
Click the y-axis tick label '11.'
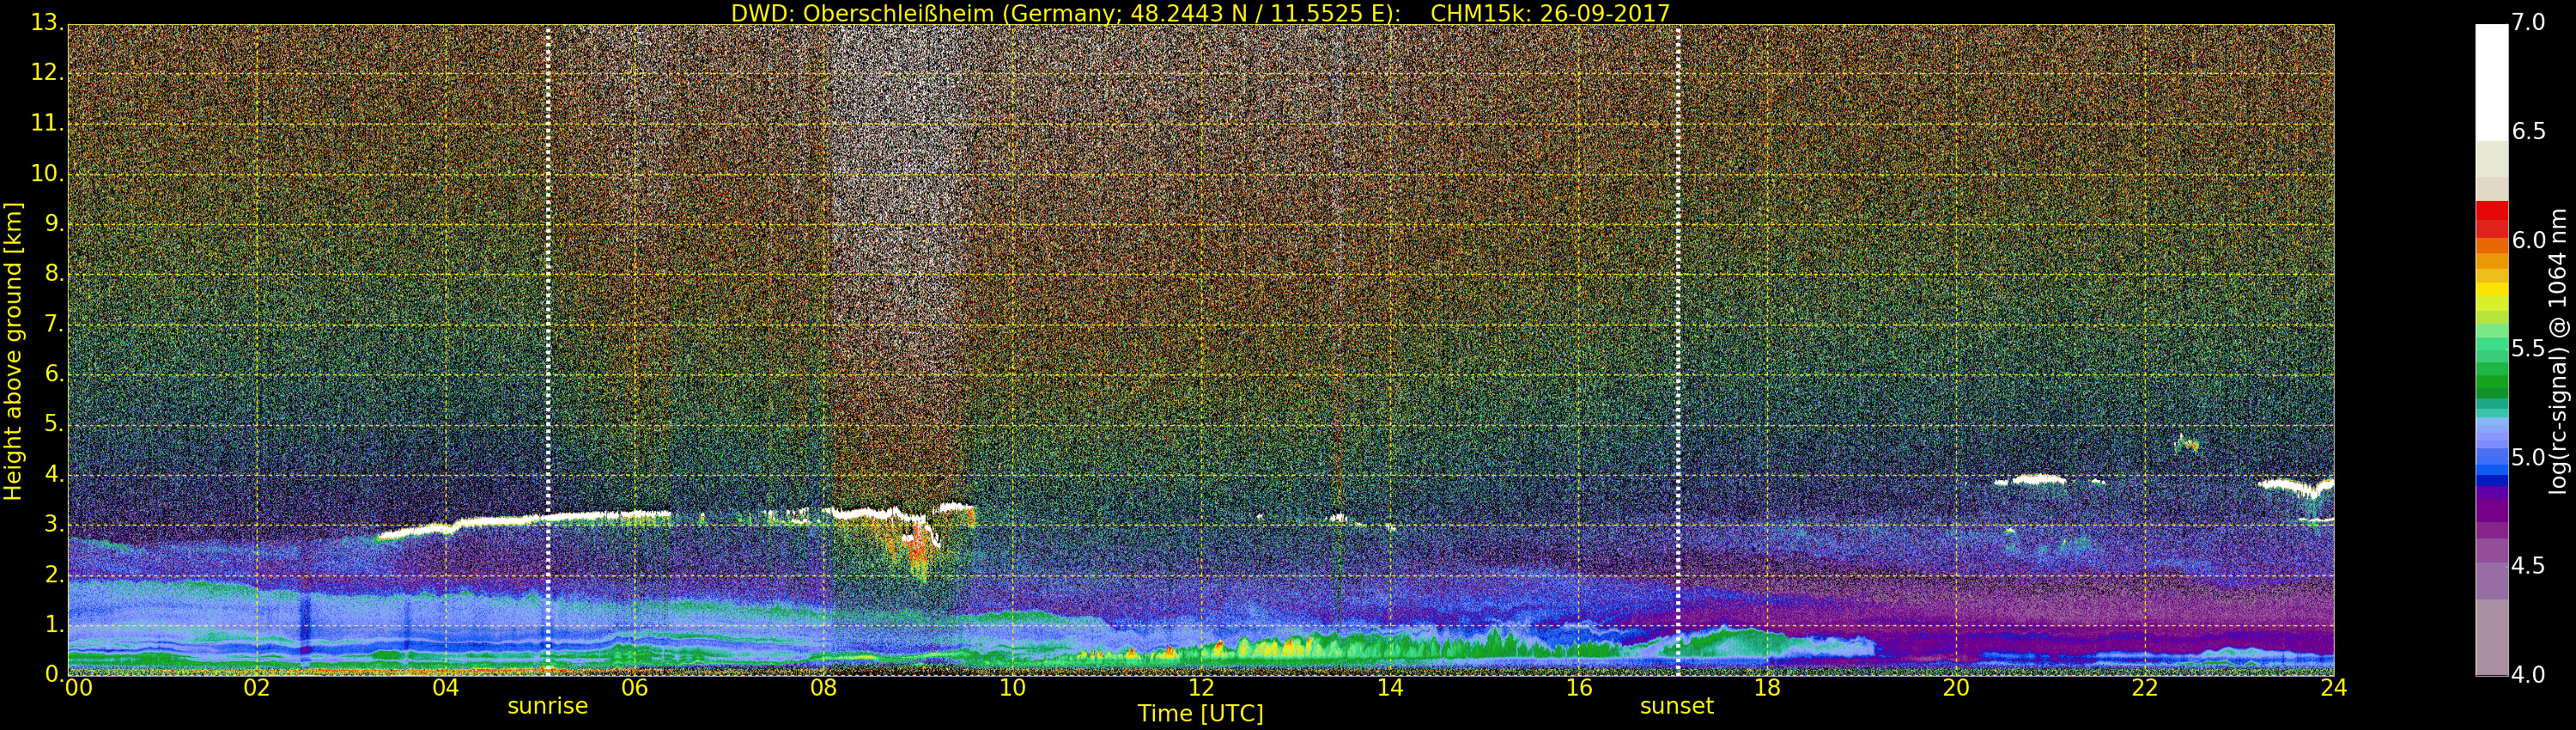[x=47, y=123]
